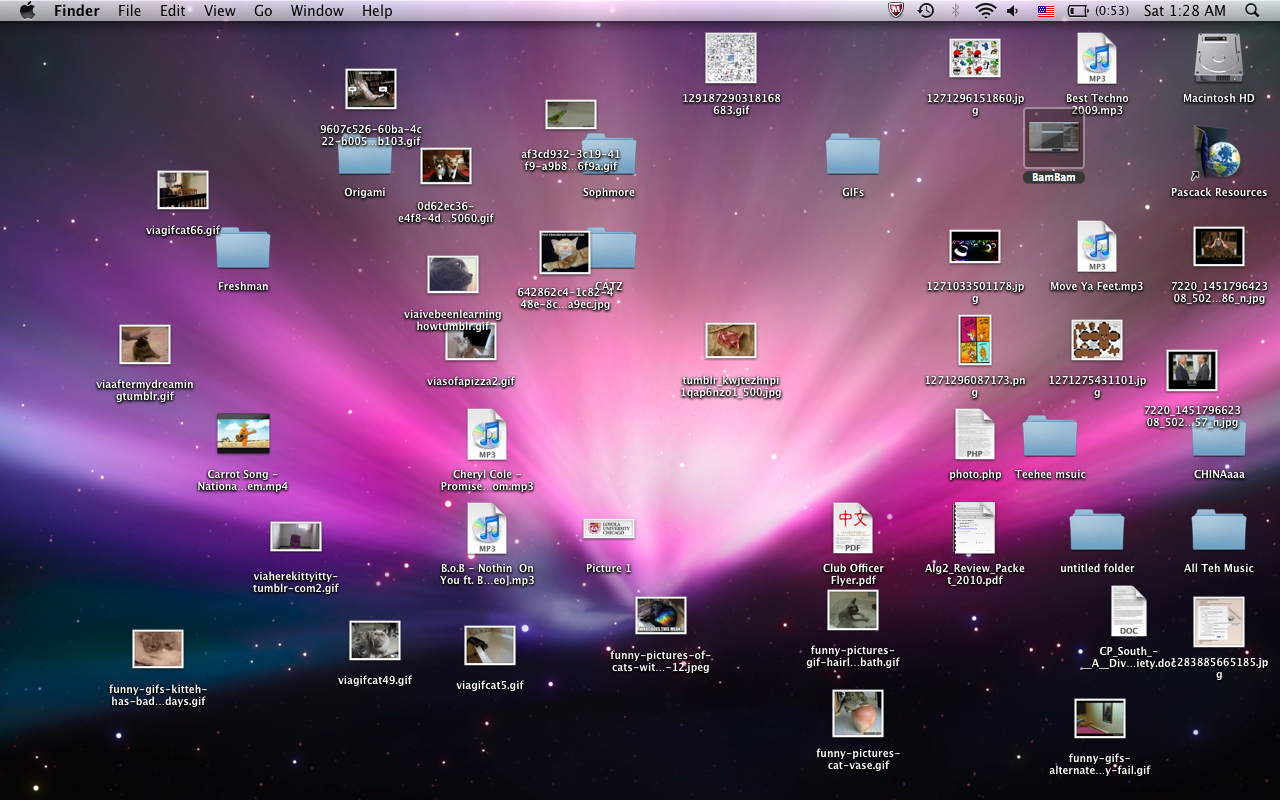Click the Time Machine icon in menu bar
This screenshot has height=800, width=1280.
tap(926, 11)
